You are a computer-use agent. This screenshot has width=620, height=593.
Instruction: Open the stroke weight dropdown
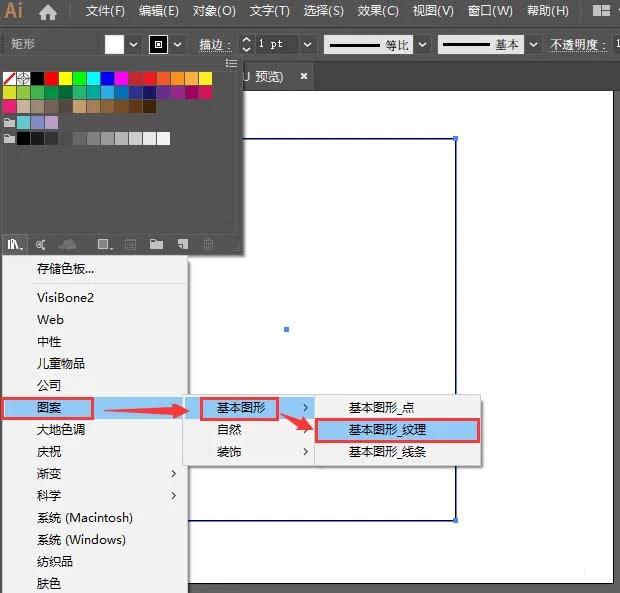(x=307, y=45)
